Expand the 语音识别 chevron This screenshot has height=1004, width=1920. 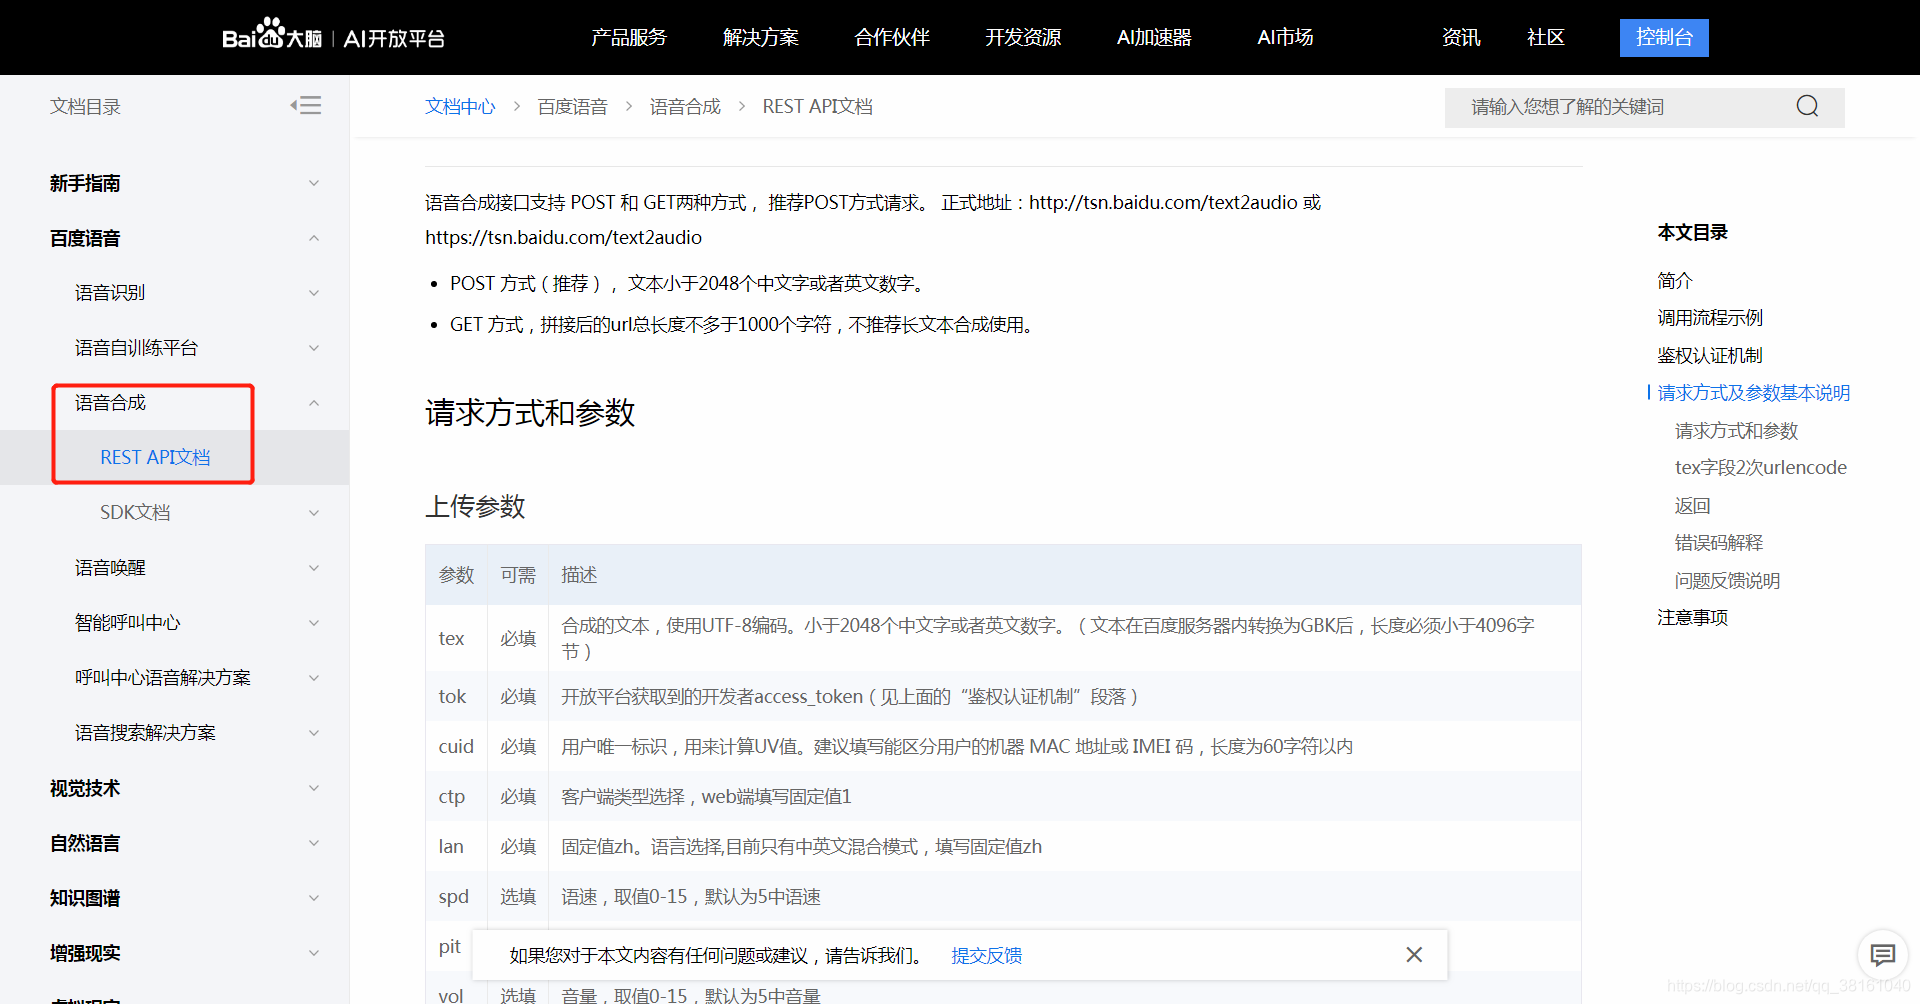pyautogui.click(x=314, y=293)
